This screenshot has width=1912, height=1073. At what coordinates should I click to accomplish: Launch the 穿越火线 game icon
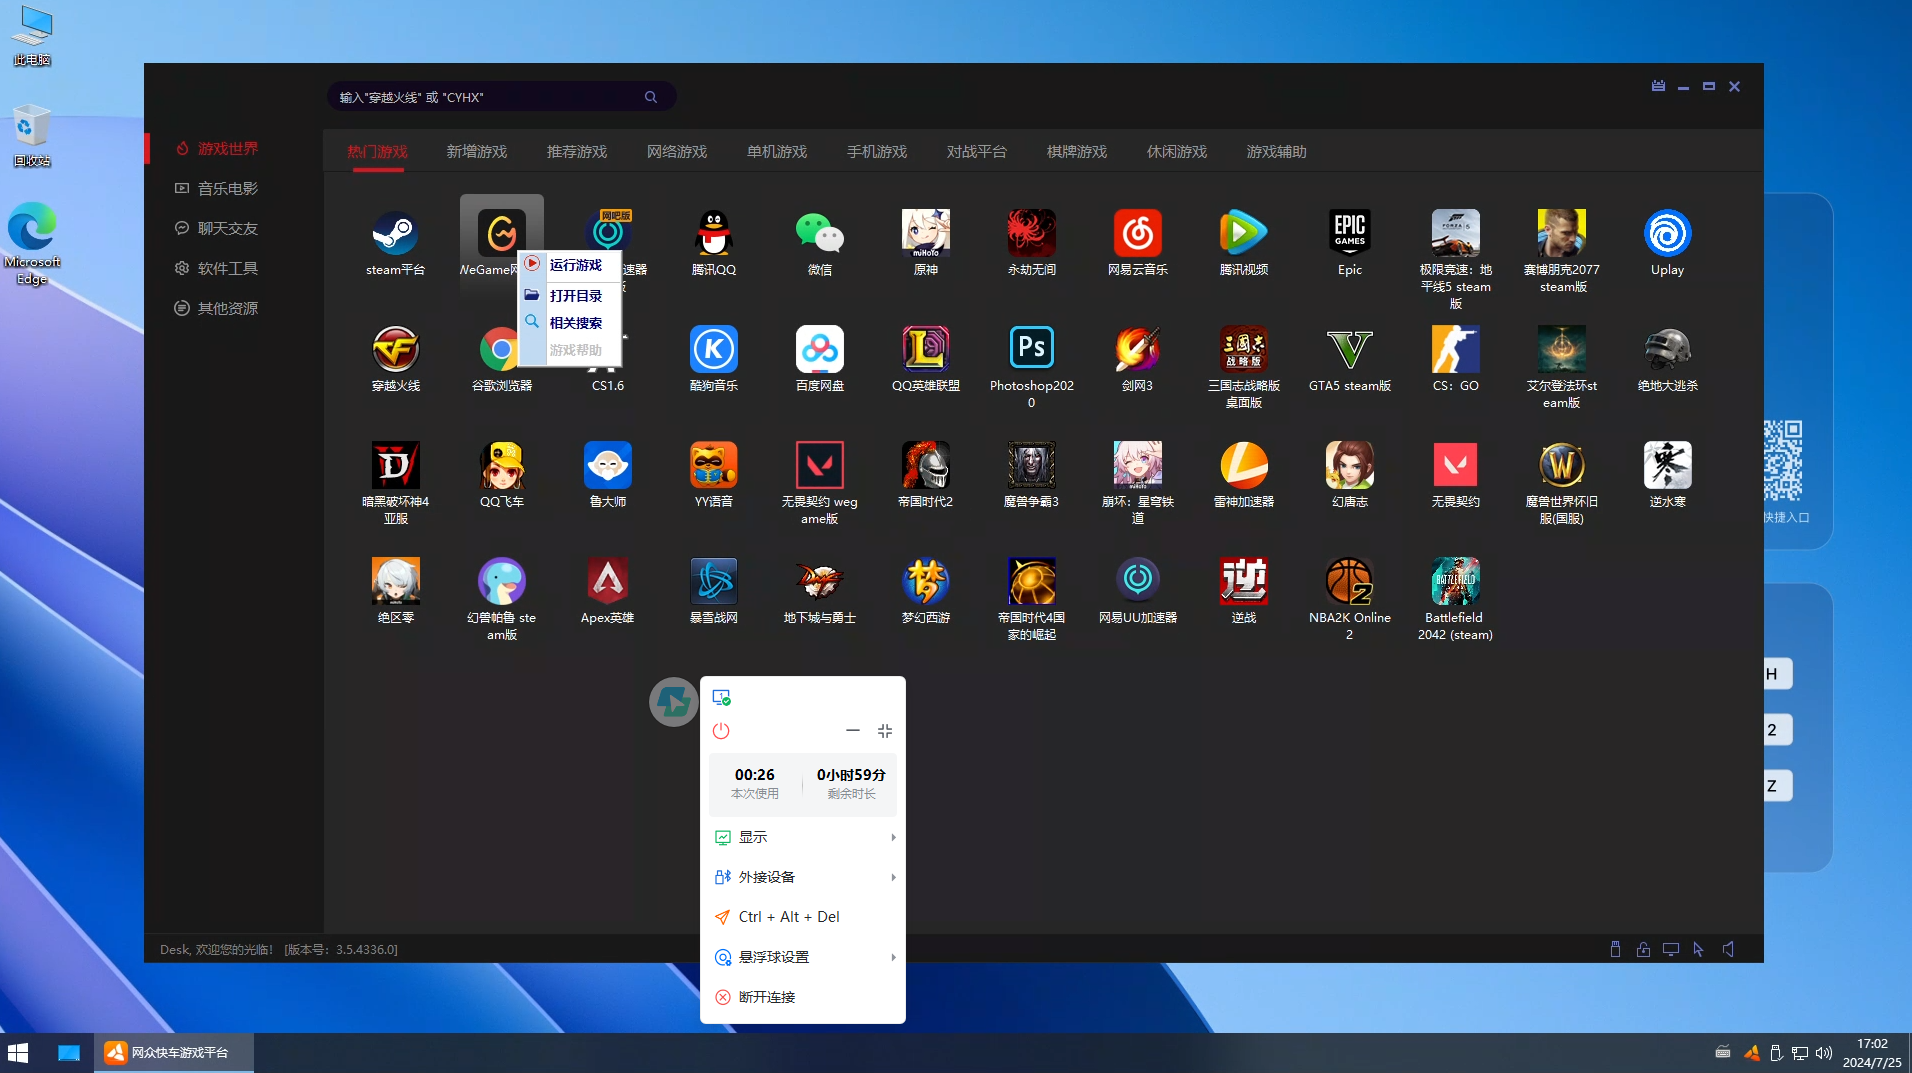click(x=395, y=349)
